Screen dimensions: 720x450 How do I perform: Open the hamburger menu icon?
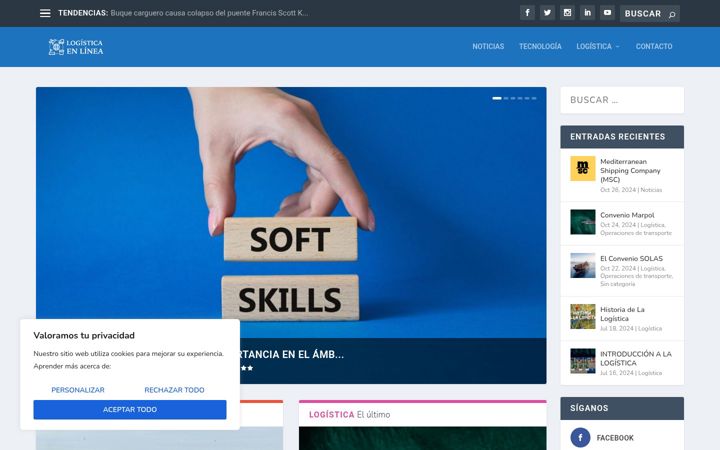pos(45,13)
